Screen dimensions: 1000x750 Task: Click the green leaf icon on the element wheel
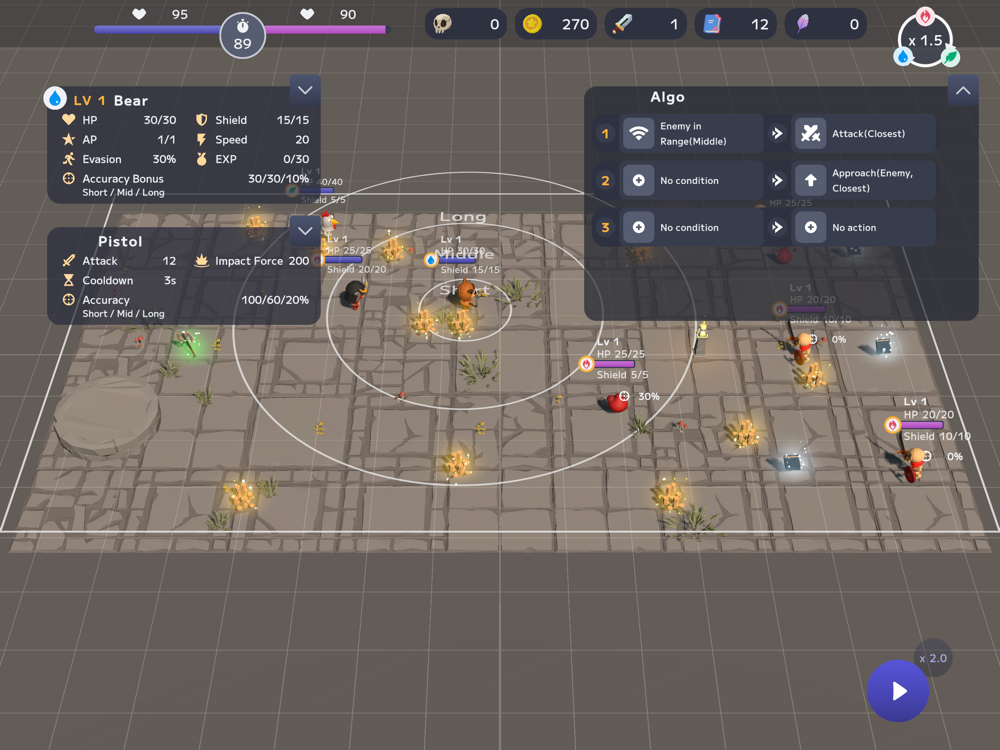(x=950, y=57)
